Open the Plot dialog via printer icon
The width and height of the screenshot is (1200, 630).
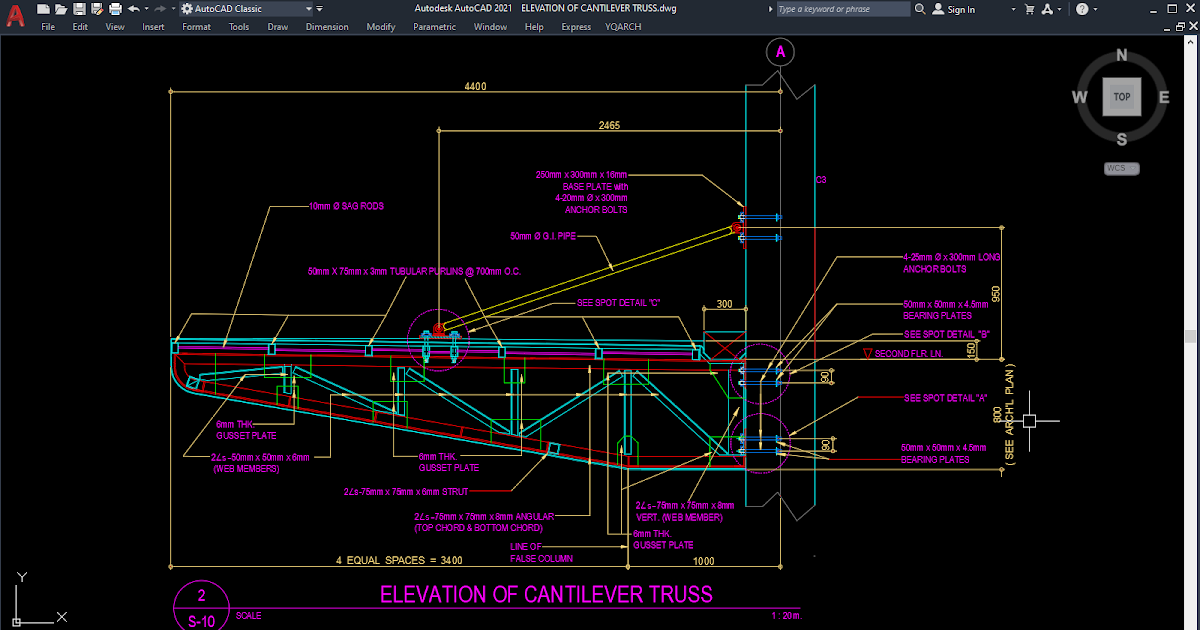(x=115, y=9)
